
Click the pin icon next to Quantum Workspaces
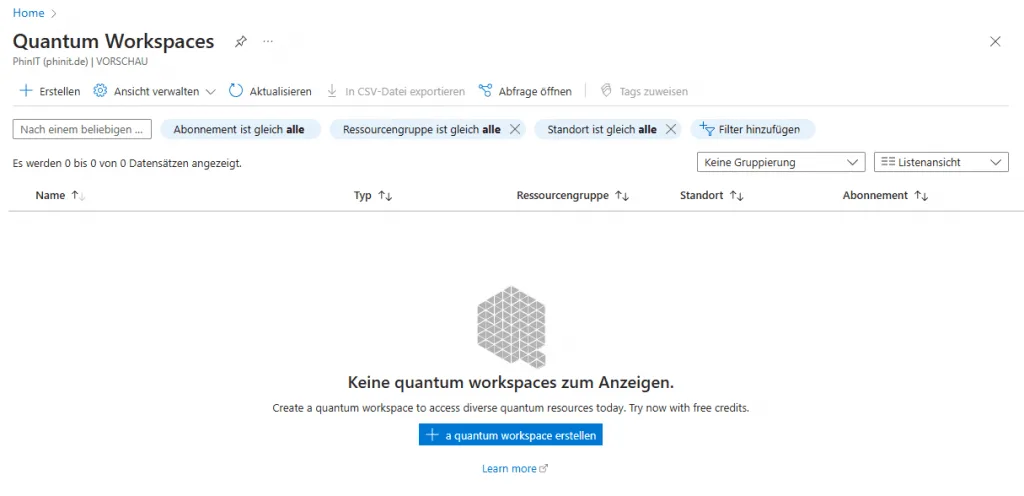click(240, 42)
